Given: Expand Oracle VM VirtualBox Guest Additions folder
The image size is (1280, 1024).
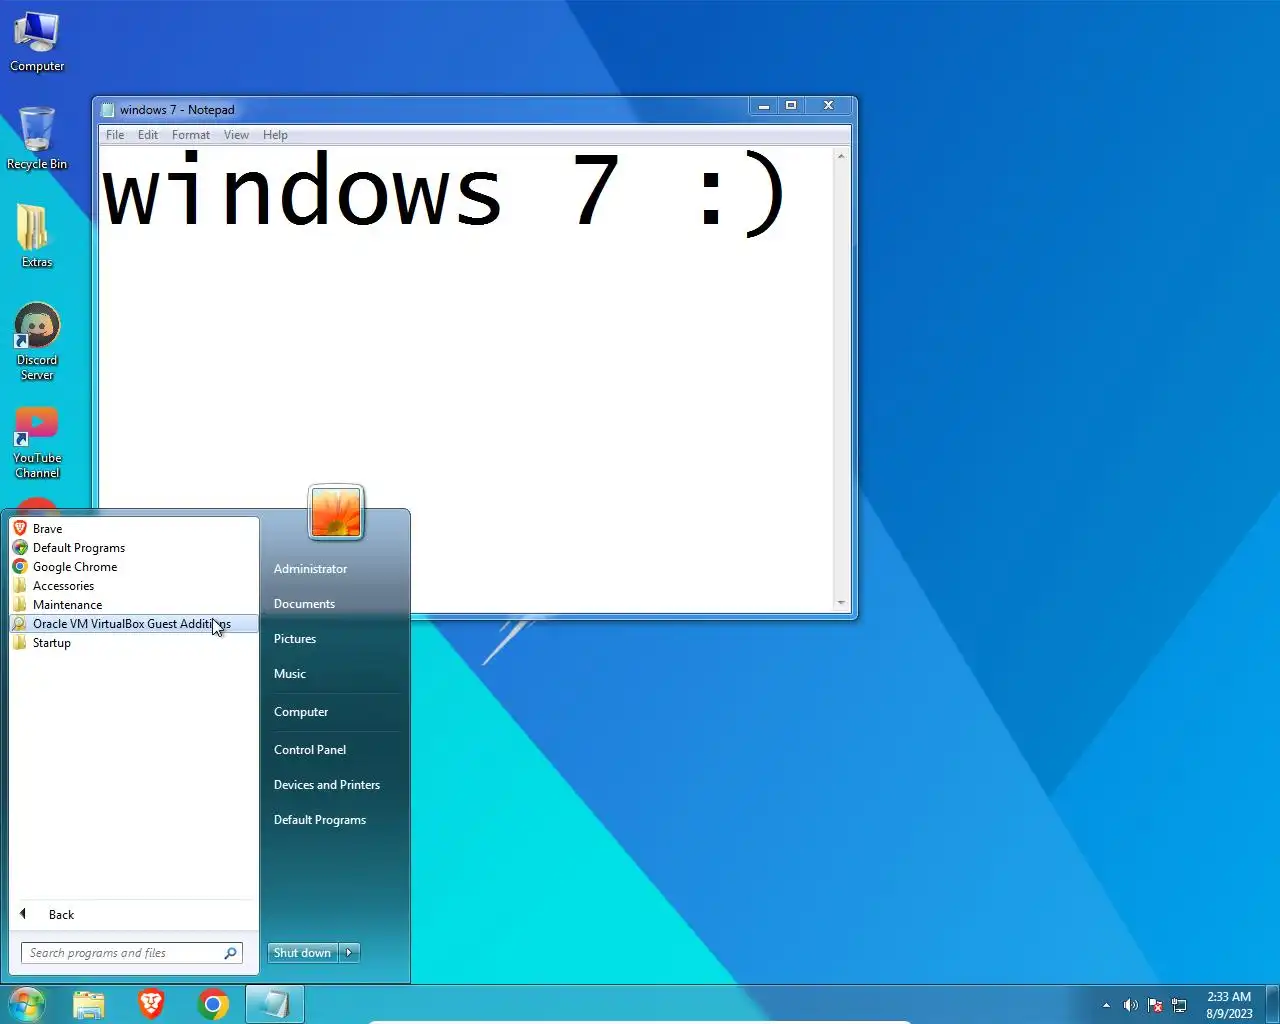Looking at the screenshot, I should pos(133,623).
